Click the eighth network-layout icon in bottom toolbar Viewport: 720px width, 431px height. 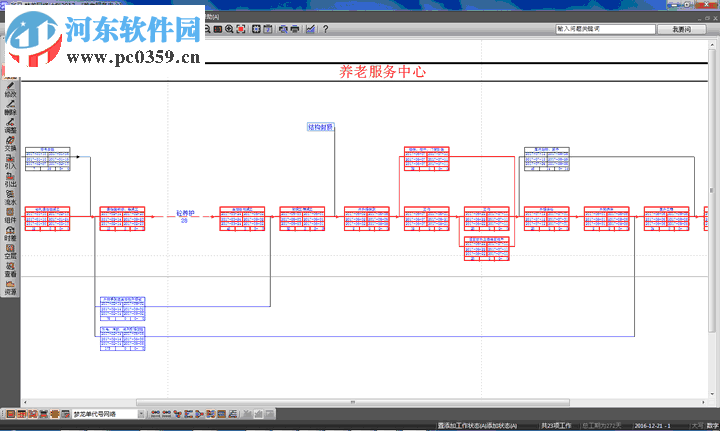tap(233, 414)
